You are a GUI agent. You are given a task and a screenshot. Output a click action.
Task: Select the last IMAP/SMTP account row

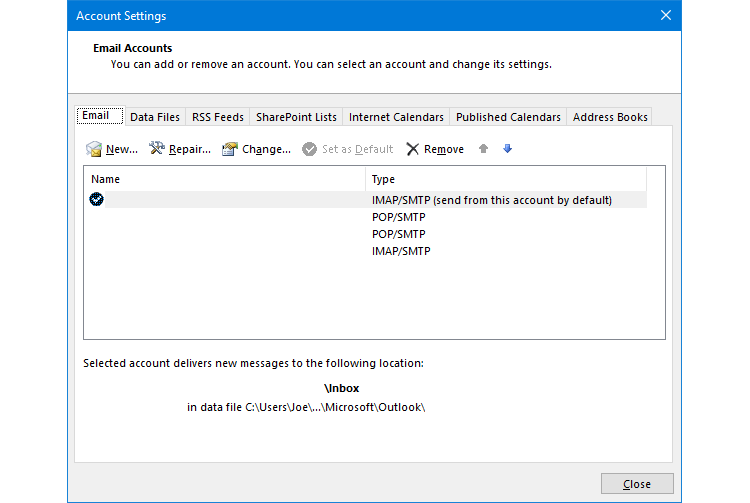click(x=401, y=251)
